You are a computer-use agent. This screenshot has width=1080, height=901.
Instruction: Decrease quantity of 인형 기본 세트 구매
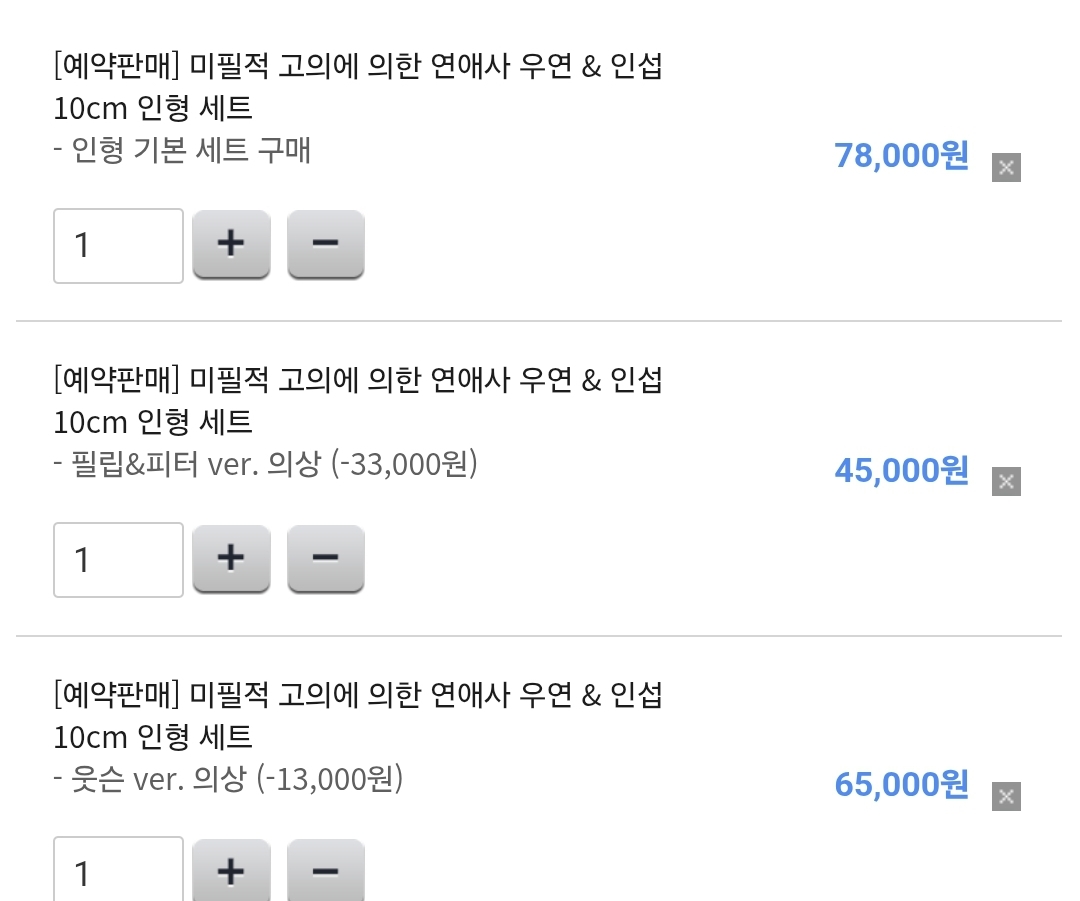(325, 244)
